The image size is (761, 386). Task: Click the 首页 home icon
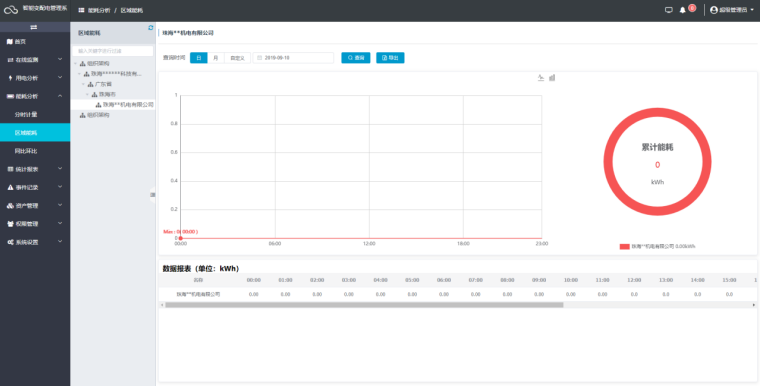pos(10,42)
